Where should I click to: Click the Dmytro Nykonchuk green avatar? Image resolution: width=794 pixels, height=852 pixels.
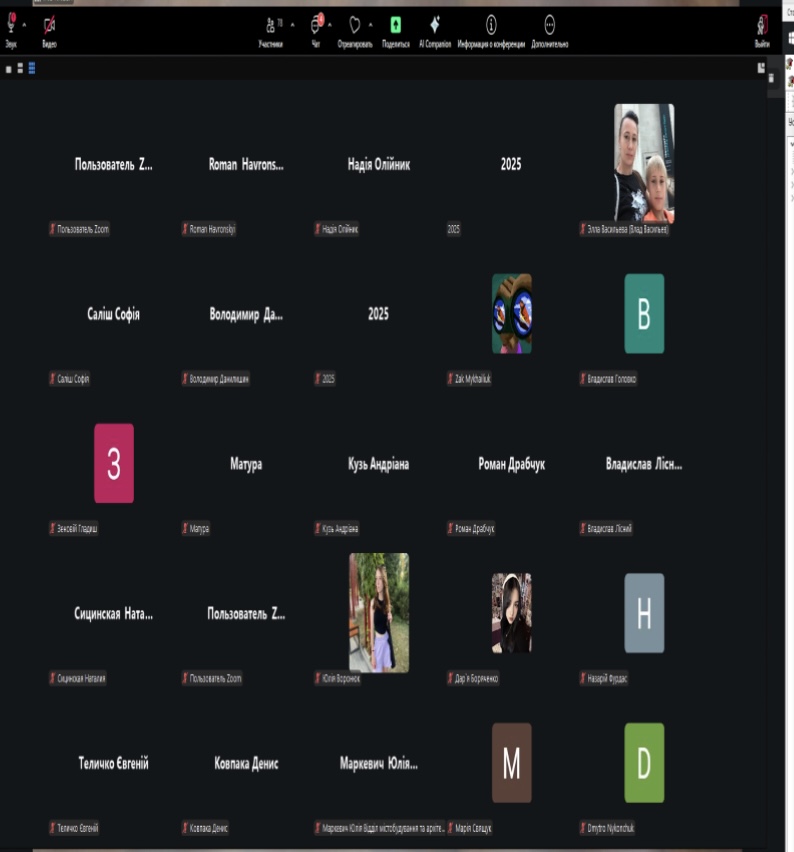(x=644, y=763)
